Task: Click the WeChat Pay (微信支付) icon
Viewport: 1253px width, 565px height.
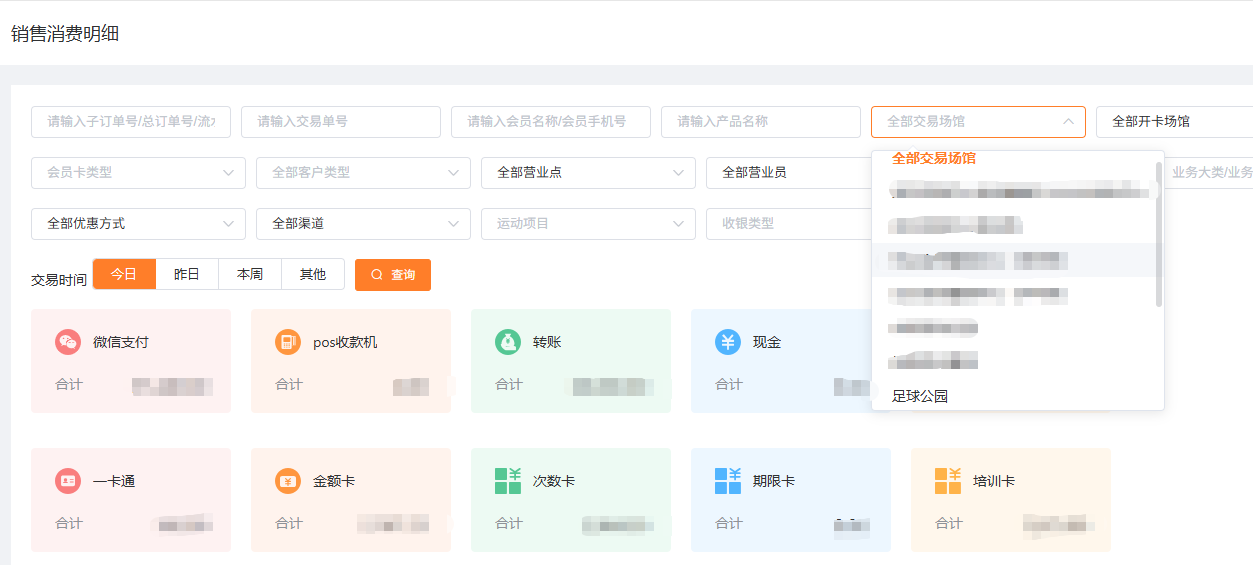Action: point(68,342)
